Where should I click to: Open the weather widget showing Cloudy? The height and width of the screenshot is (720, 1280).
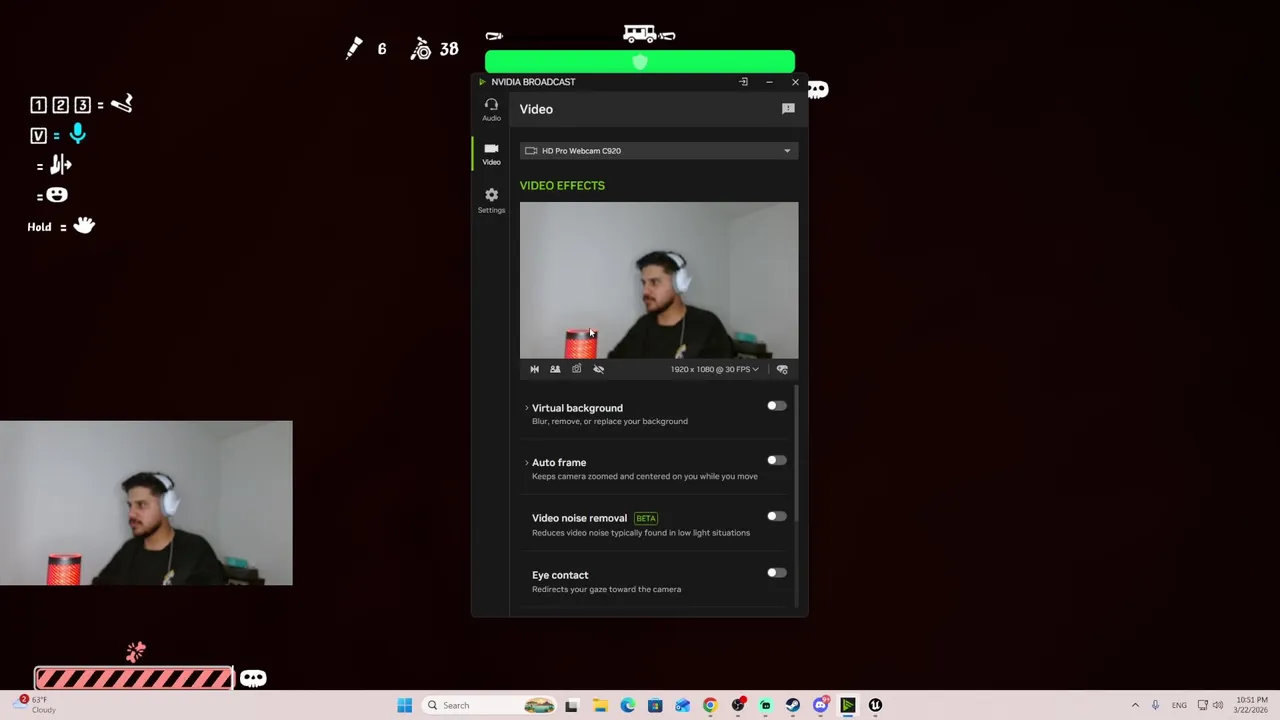click(37, 705)
